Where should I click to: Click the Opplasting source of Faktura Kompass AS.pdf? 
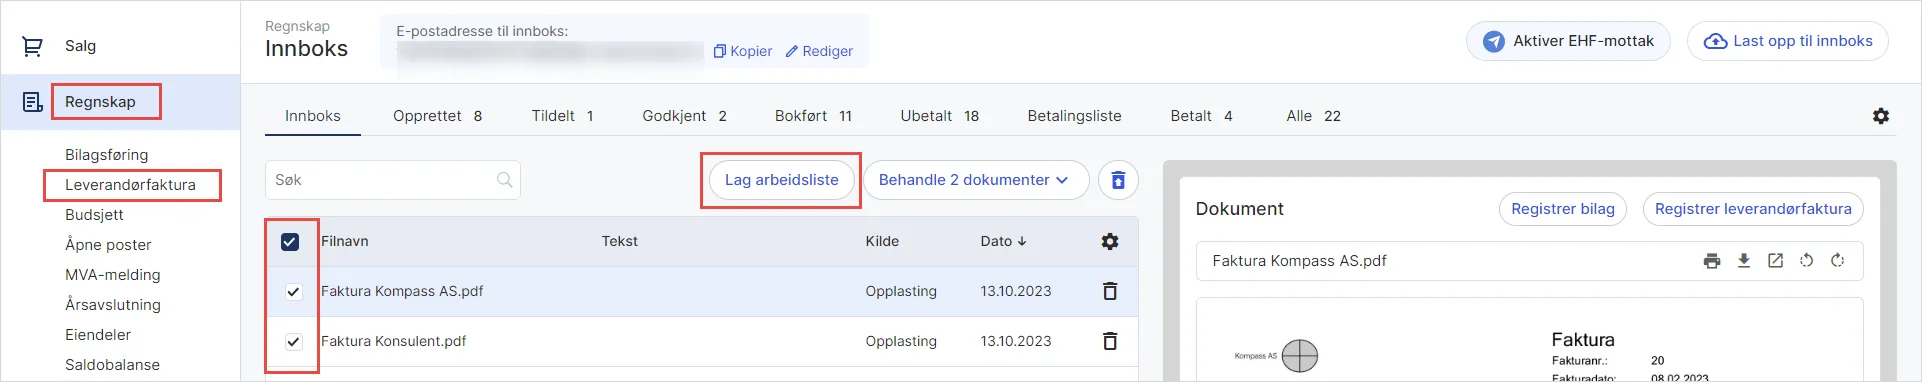tap(901, 291)
